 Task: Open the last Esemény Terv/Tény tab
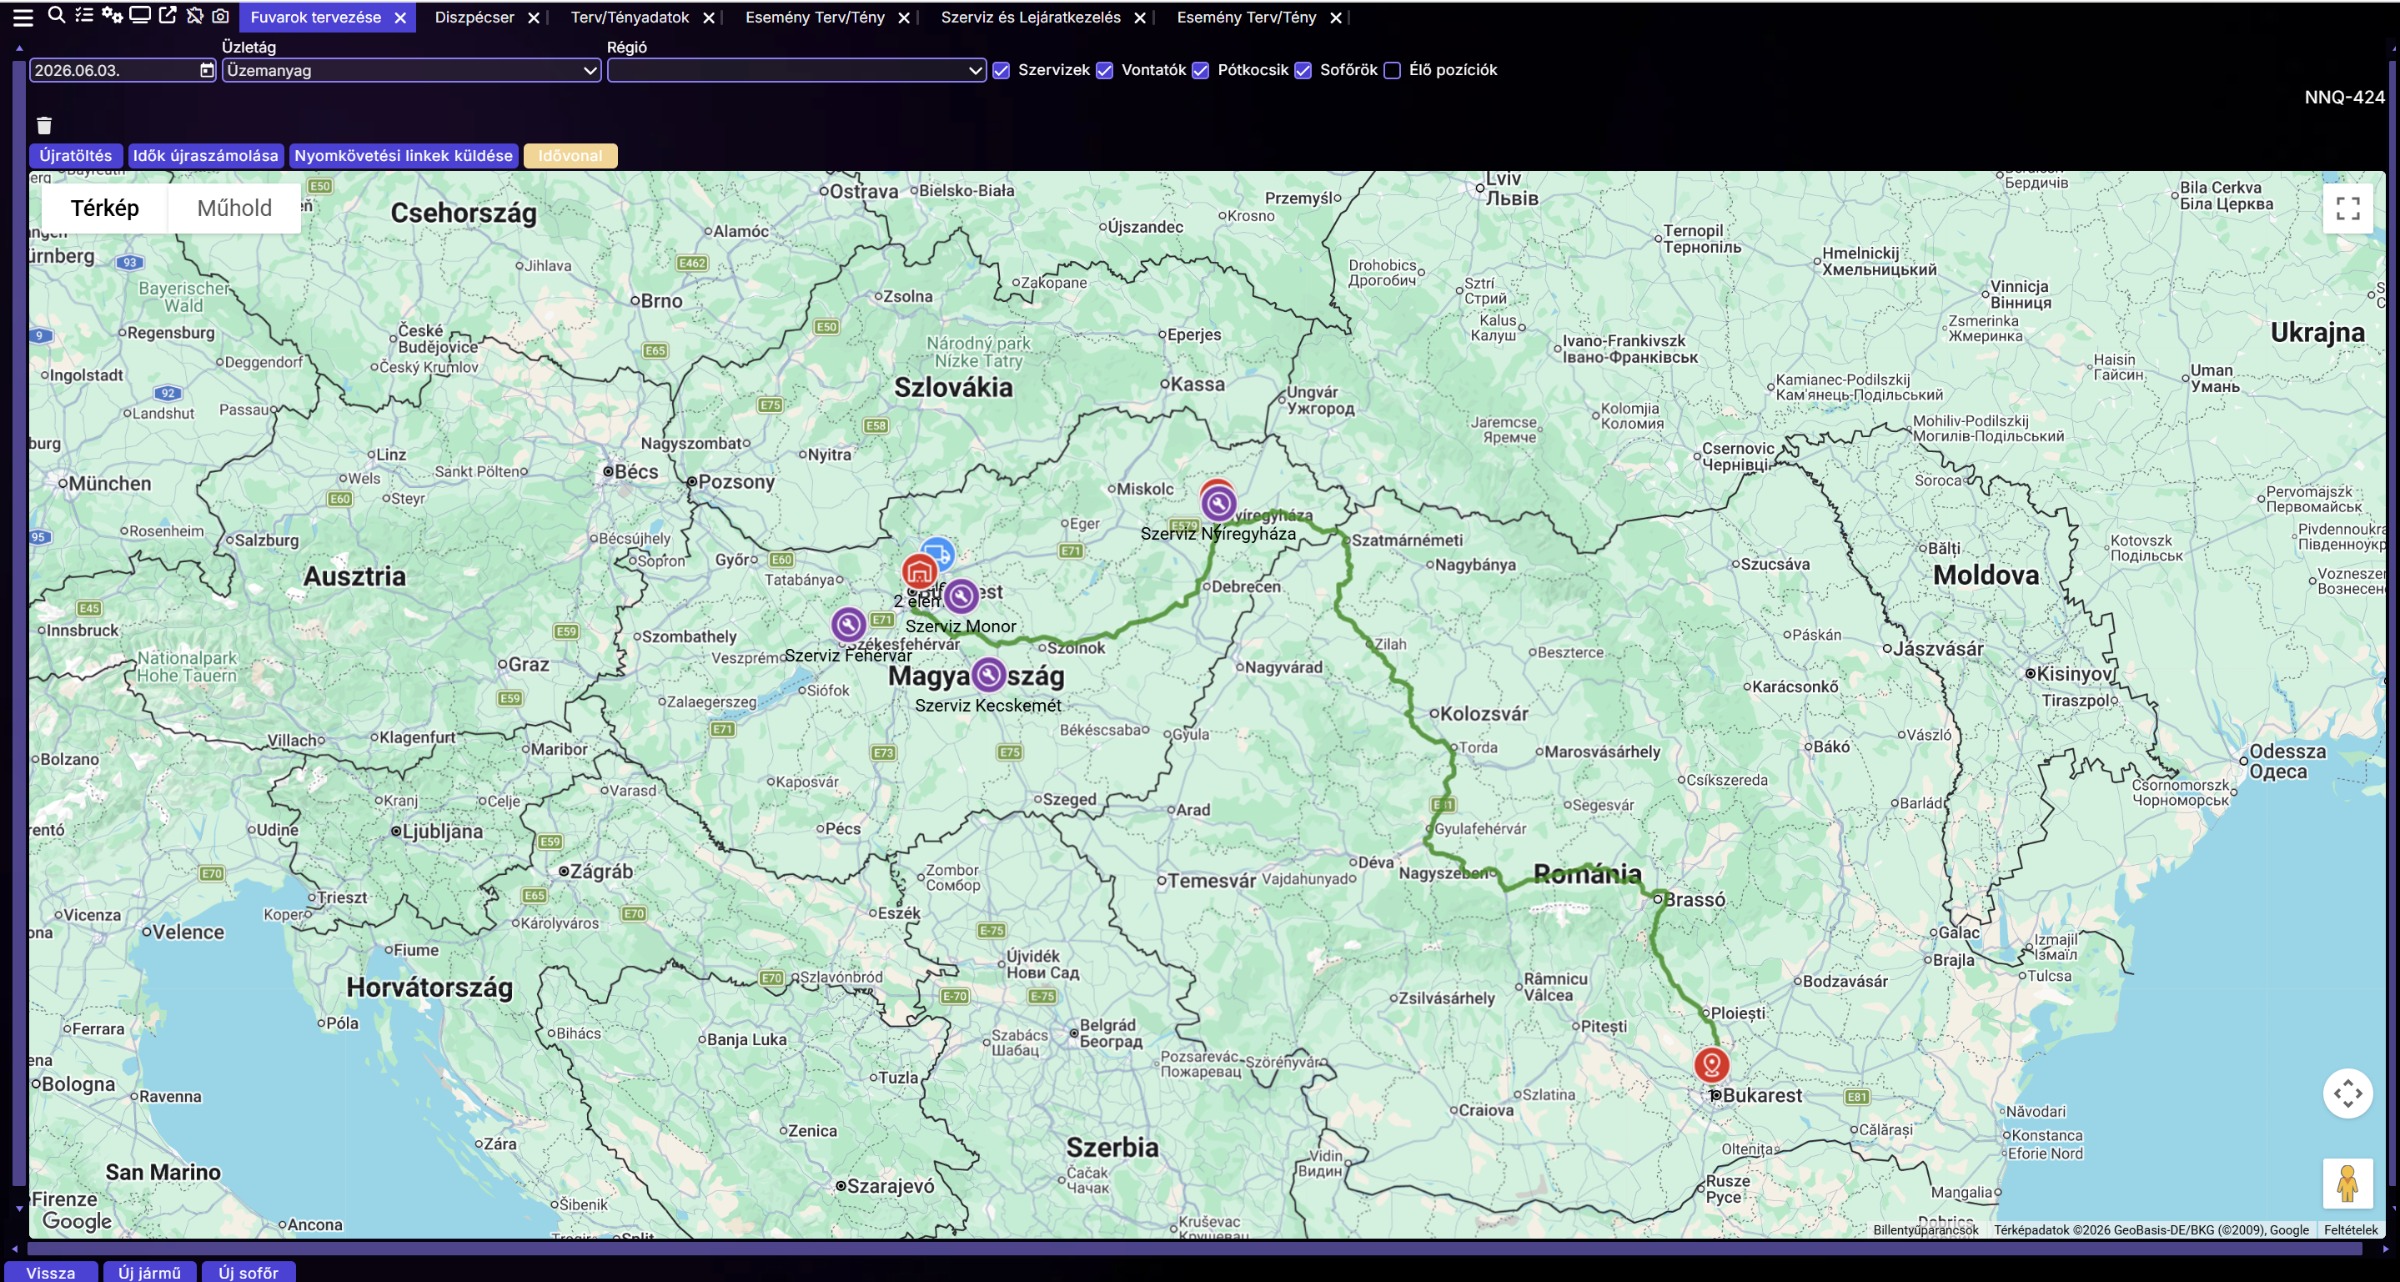pyautogui.click(x=1247, y=17)
